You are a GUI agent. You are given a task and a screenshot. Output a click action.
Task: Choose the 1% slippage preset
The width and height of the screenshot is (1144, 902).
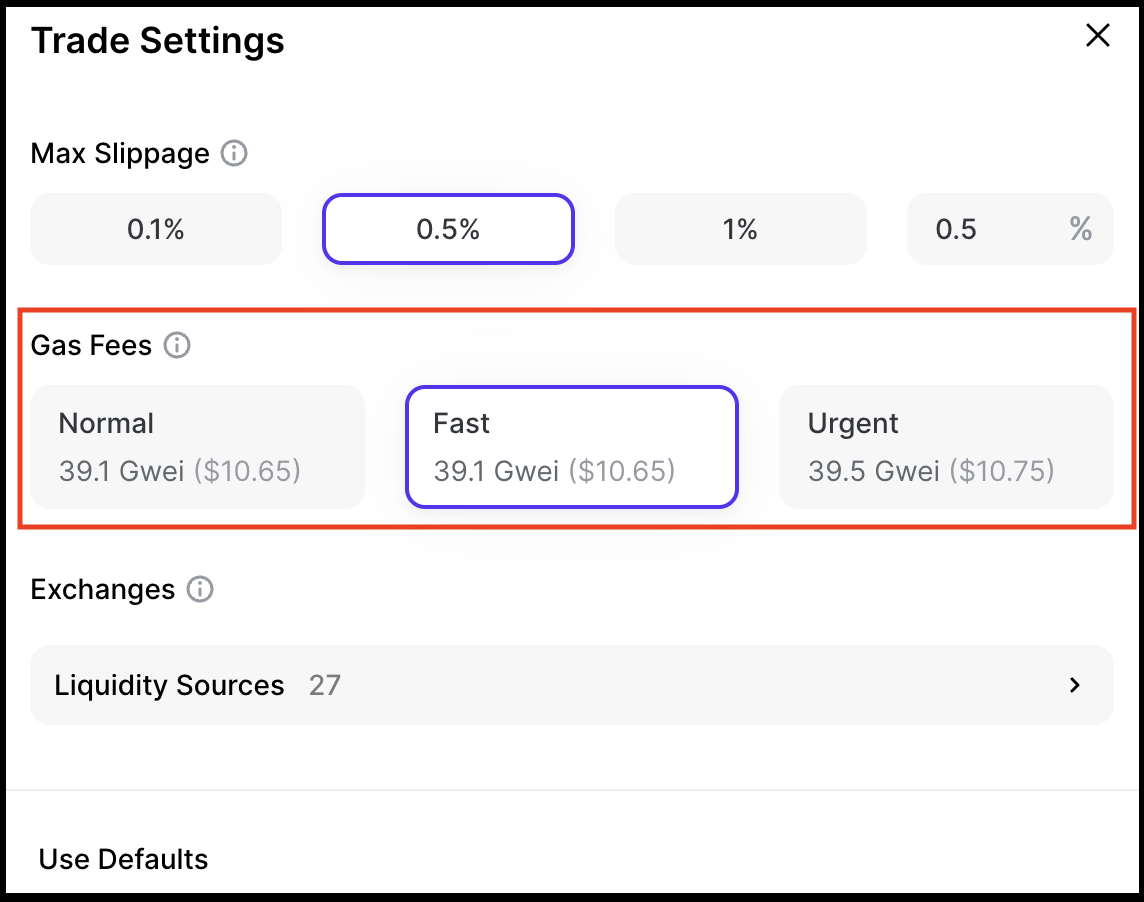tap(740, 229)
